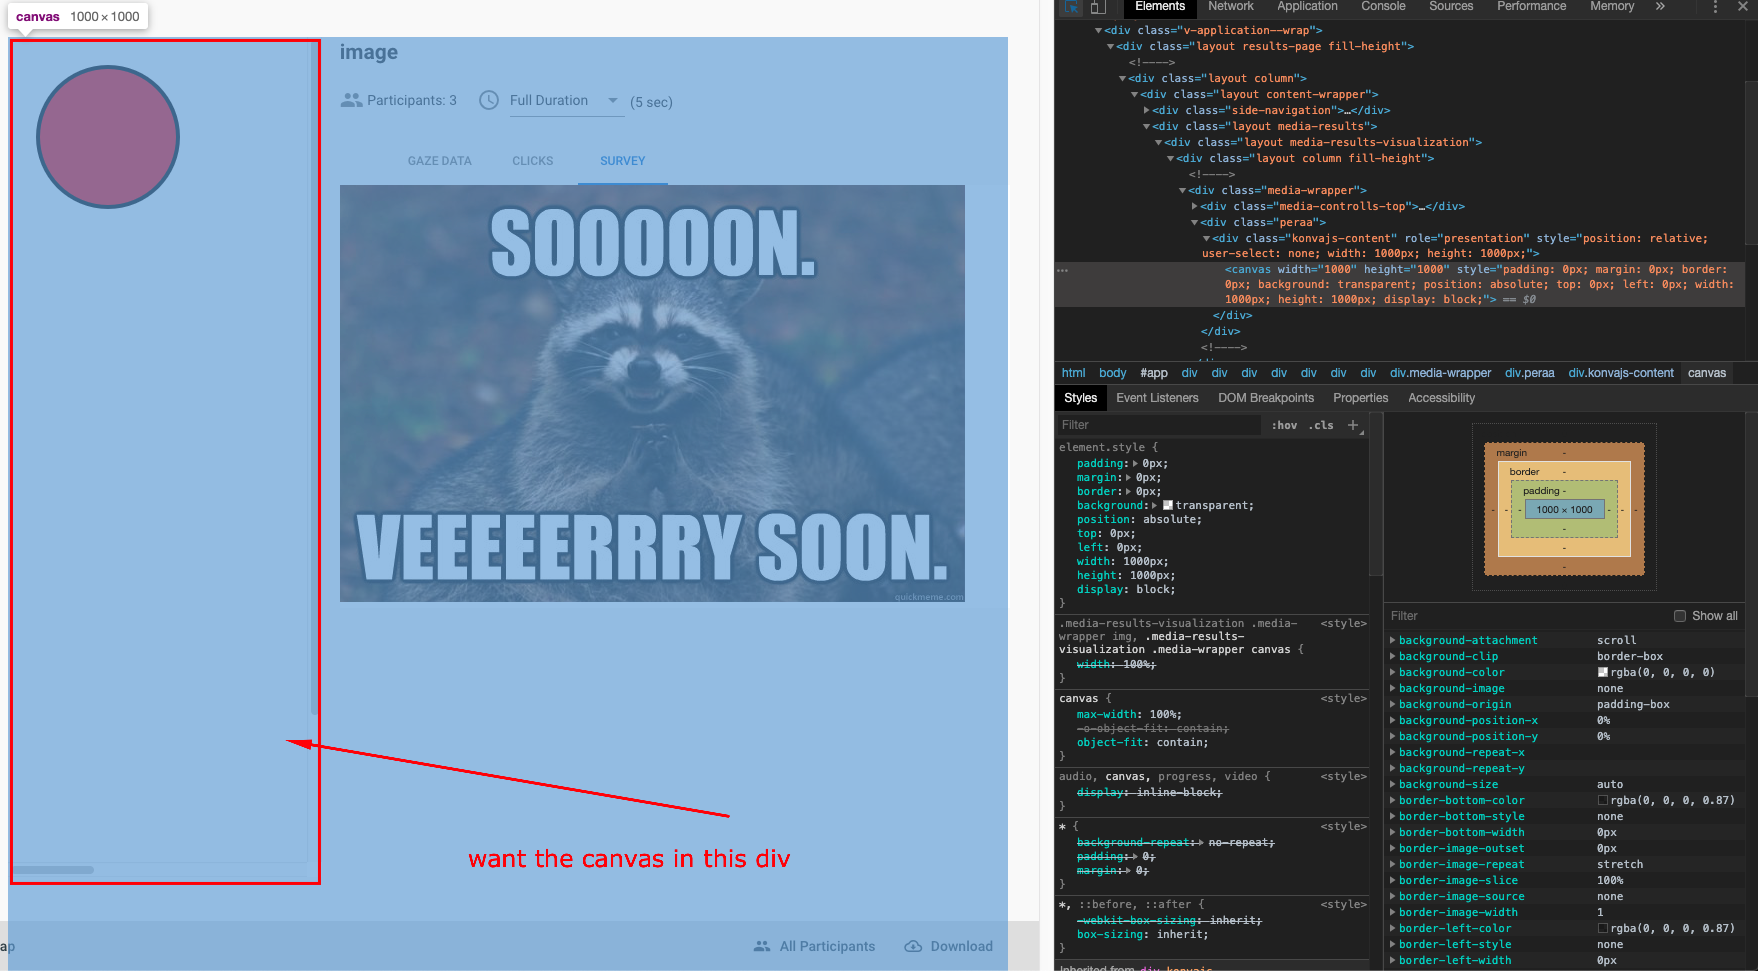Open the Memory tab

click(x=1612, y=6)
